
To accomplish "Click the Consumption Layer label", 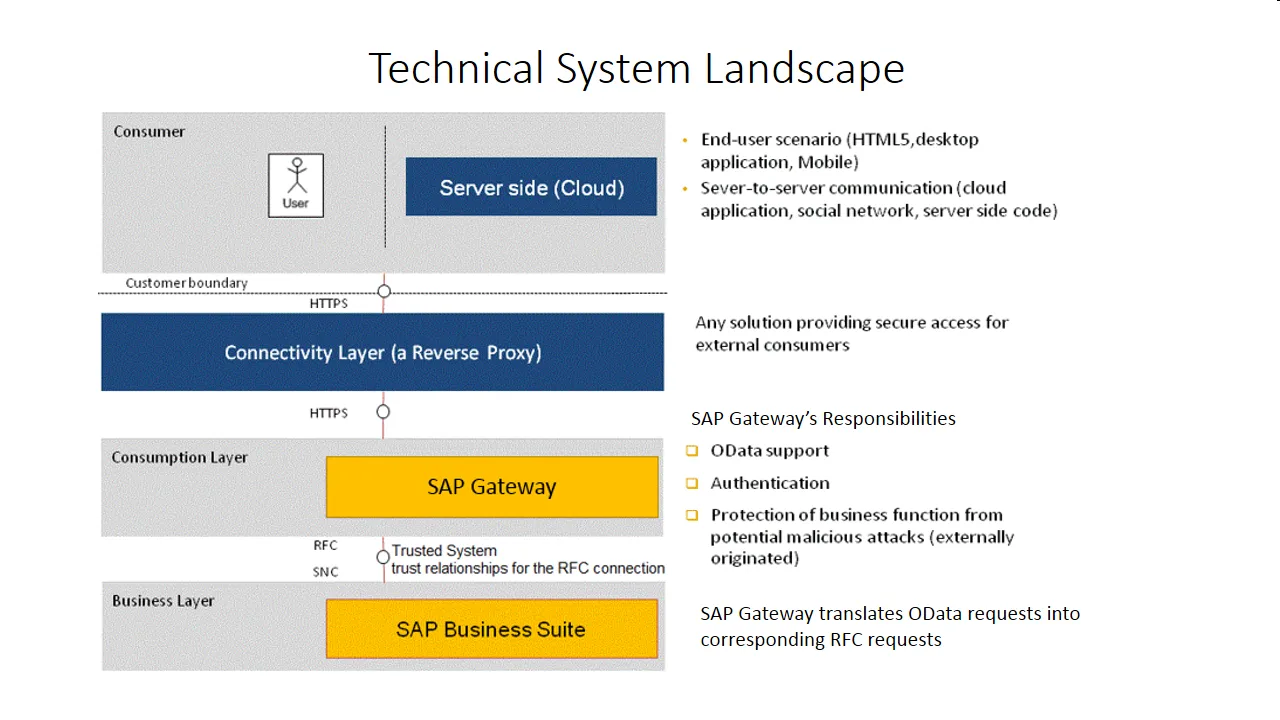I will pyautogui.click(x=179, y=457).
